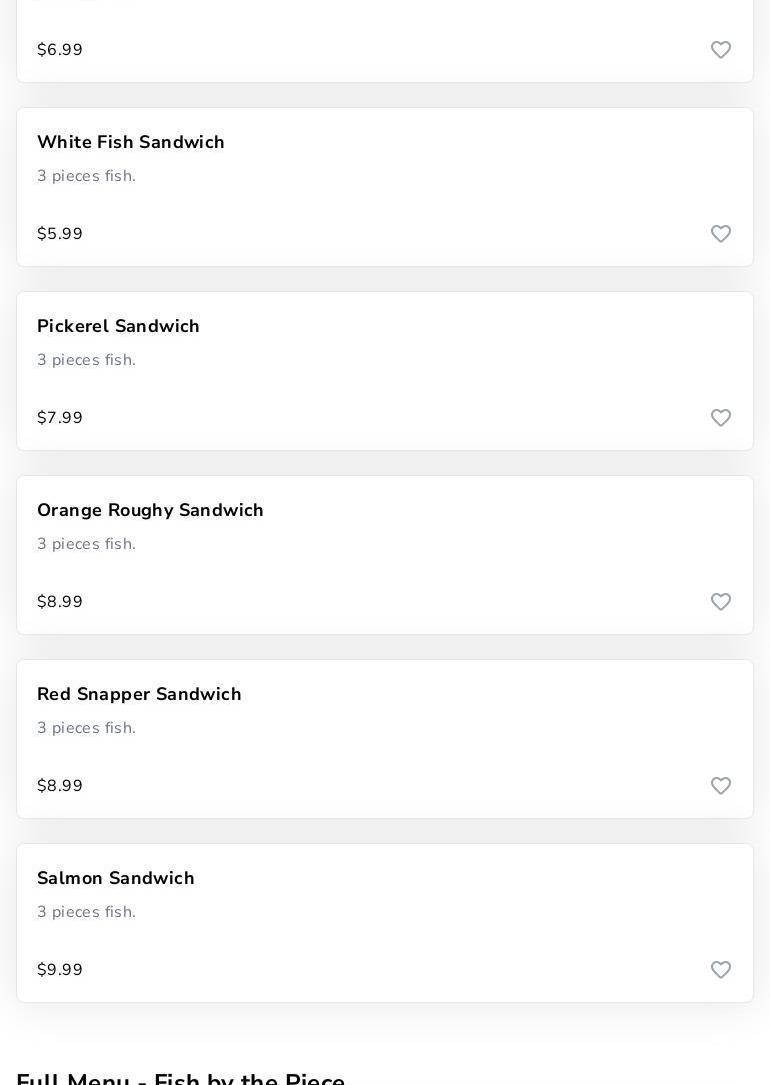Click the Orange Roughy $8.99 price
Viewport: 770px width, 1085px height.
[60, 602]
